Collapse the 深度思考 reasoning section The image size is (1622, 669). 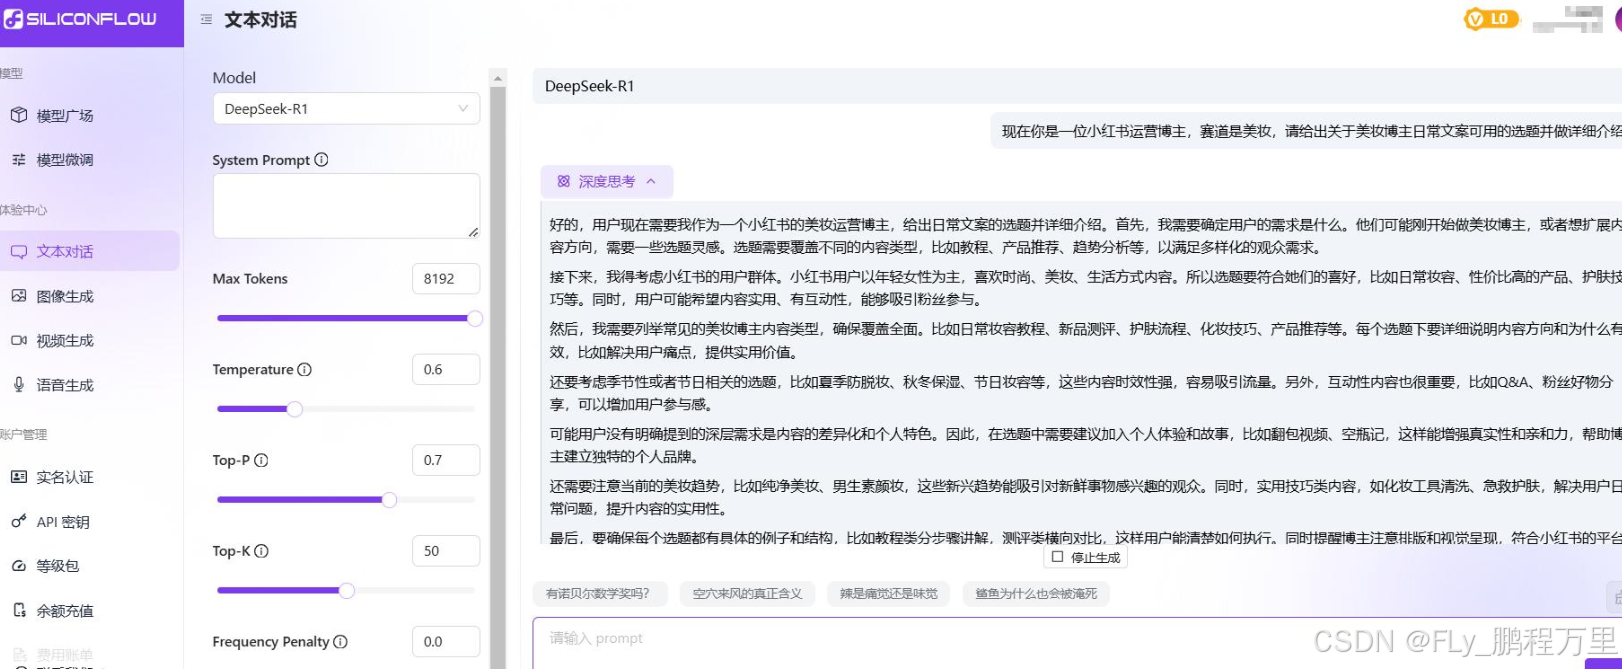606,182
